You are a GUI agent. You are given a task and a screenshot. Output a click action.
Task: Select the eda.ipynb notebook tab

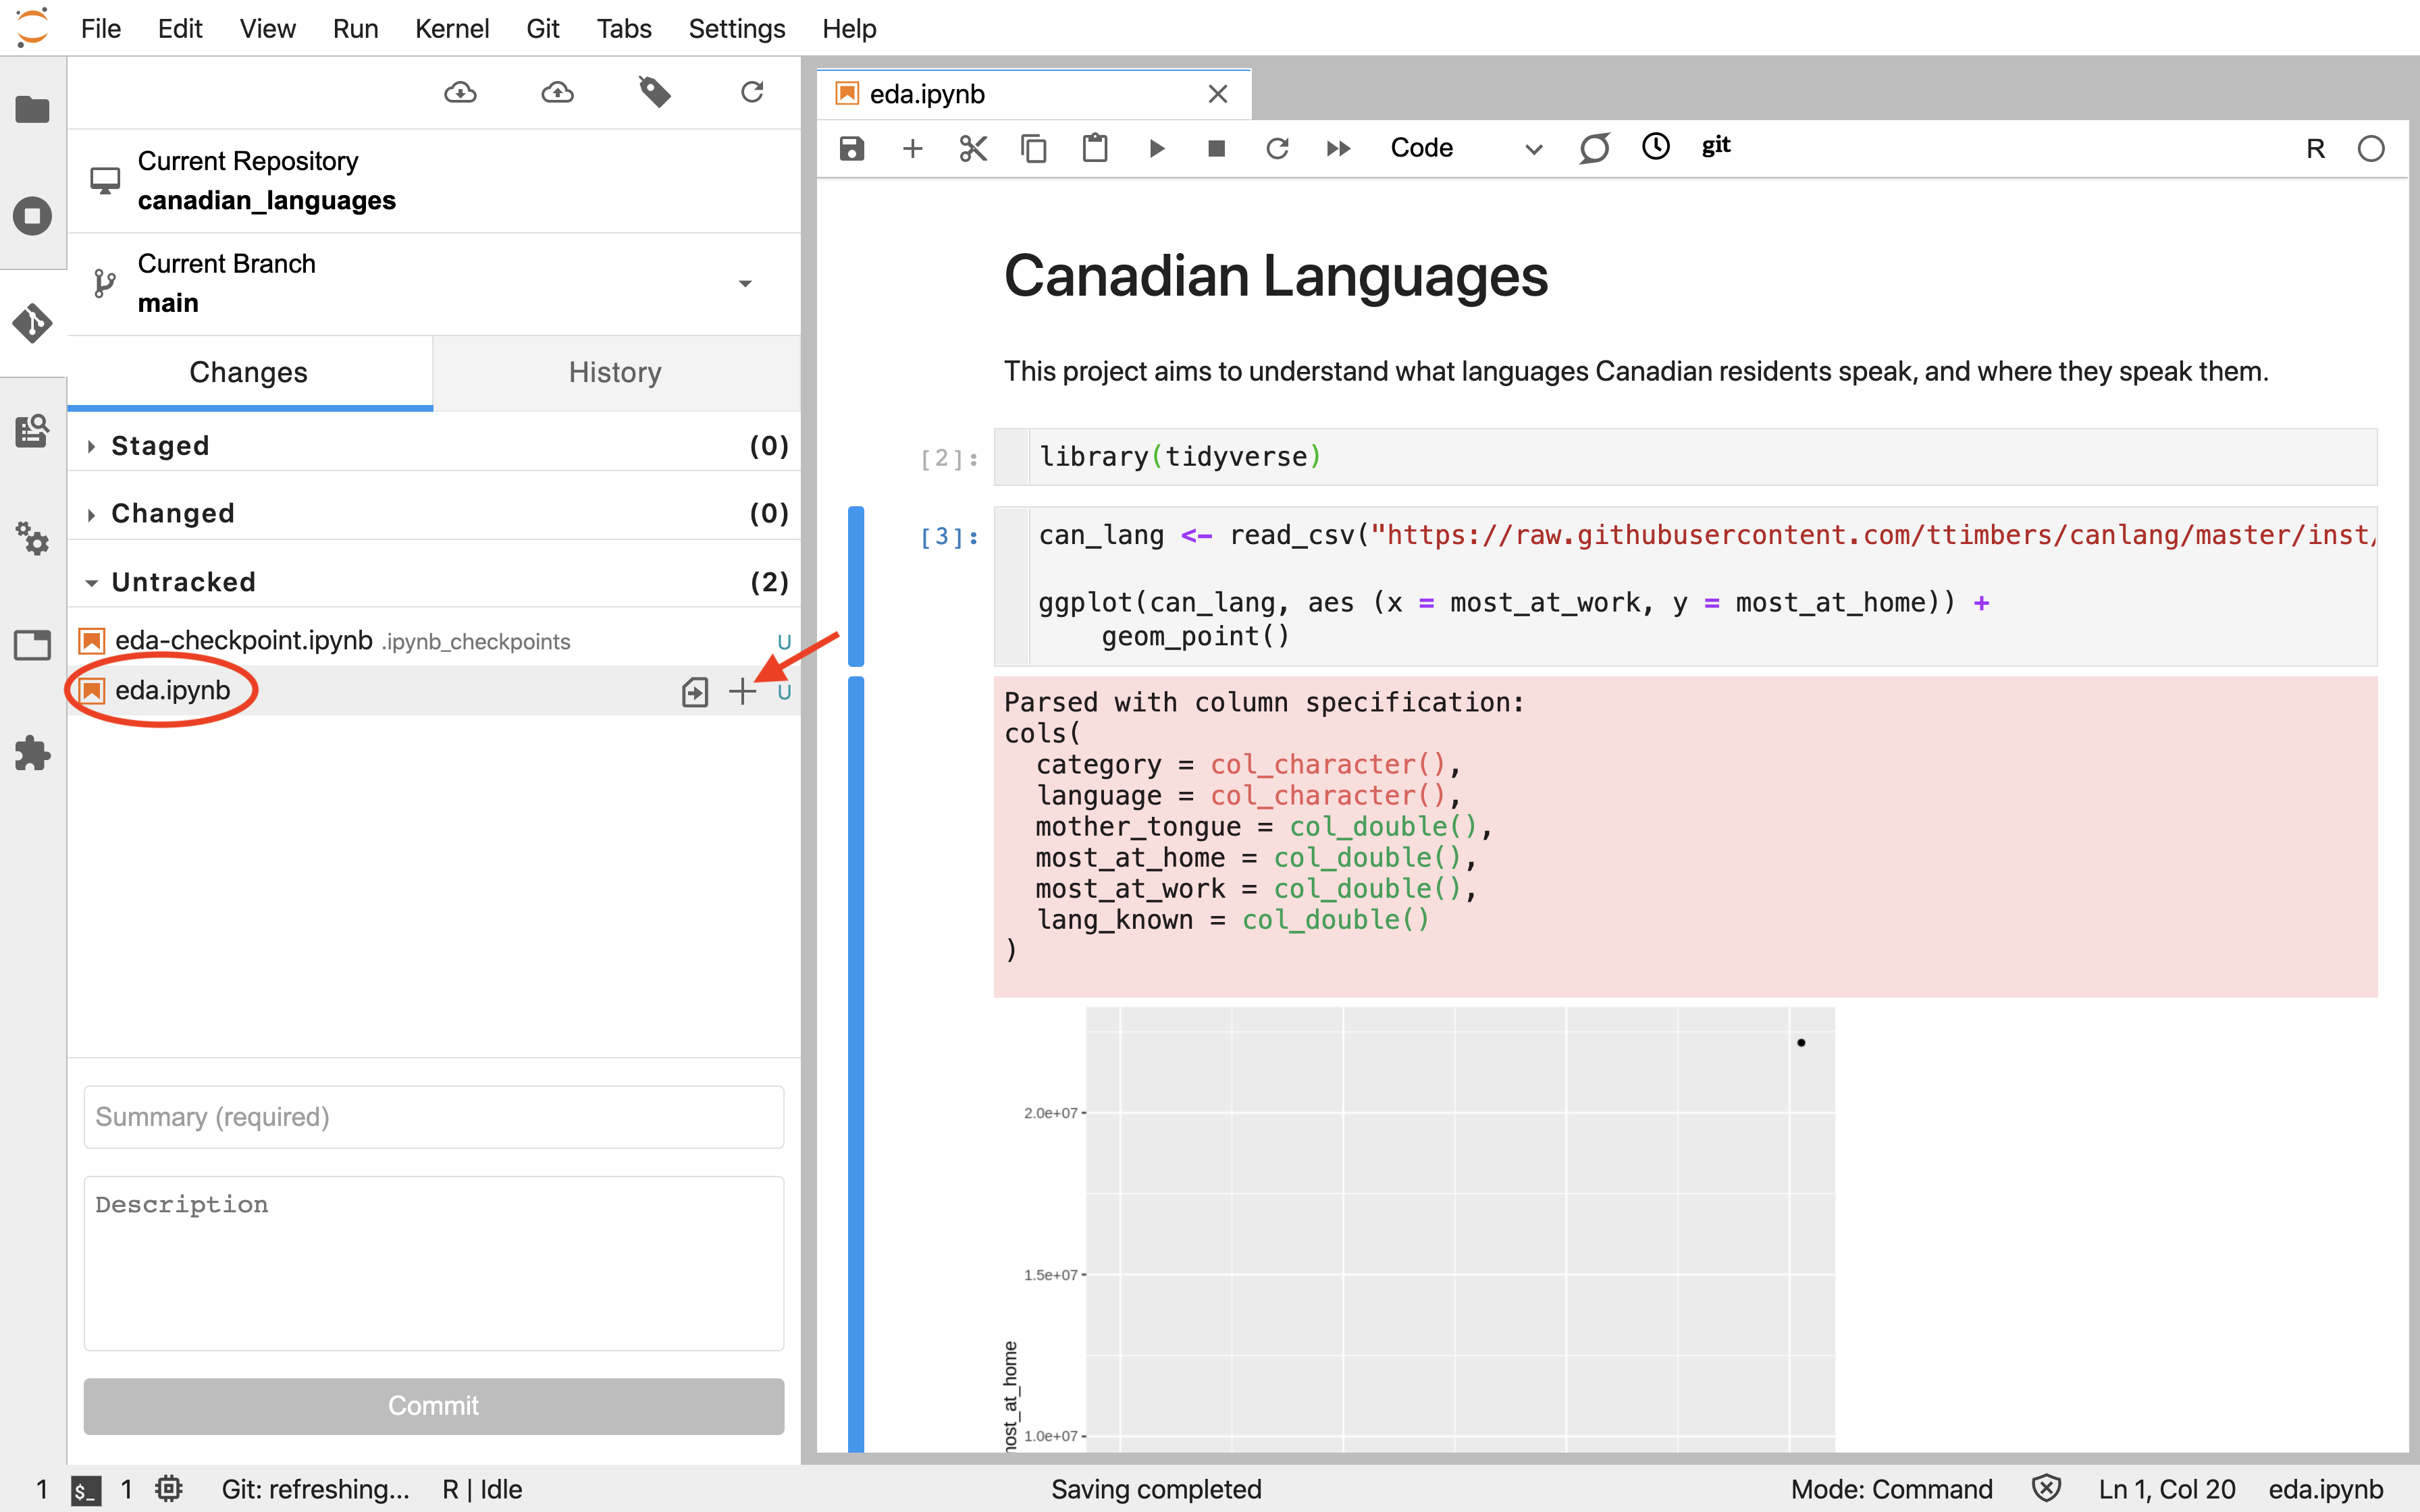[x=1034, y=94]
